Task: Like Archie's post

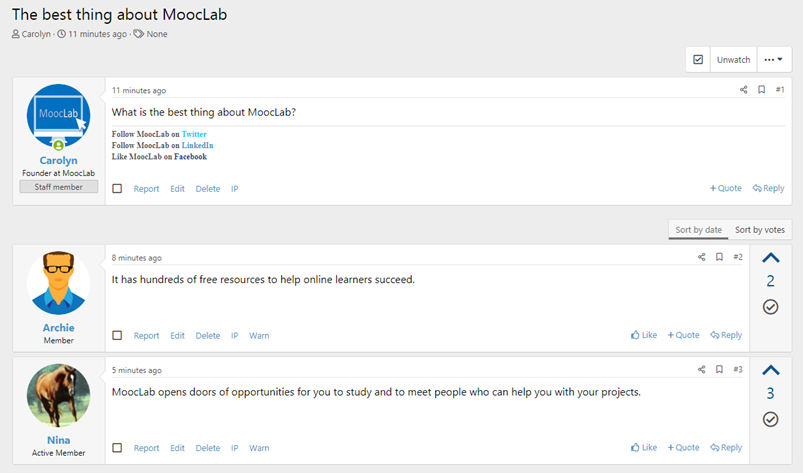Action: click(x=644, y=335)
